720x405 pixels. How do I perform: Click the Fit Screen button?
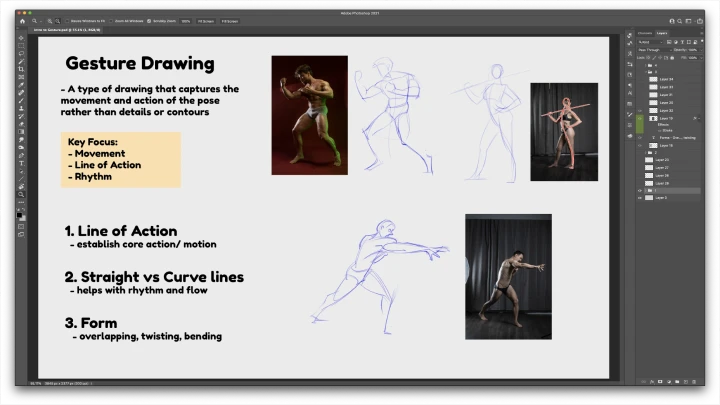[206, 21]
